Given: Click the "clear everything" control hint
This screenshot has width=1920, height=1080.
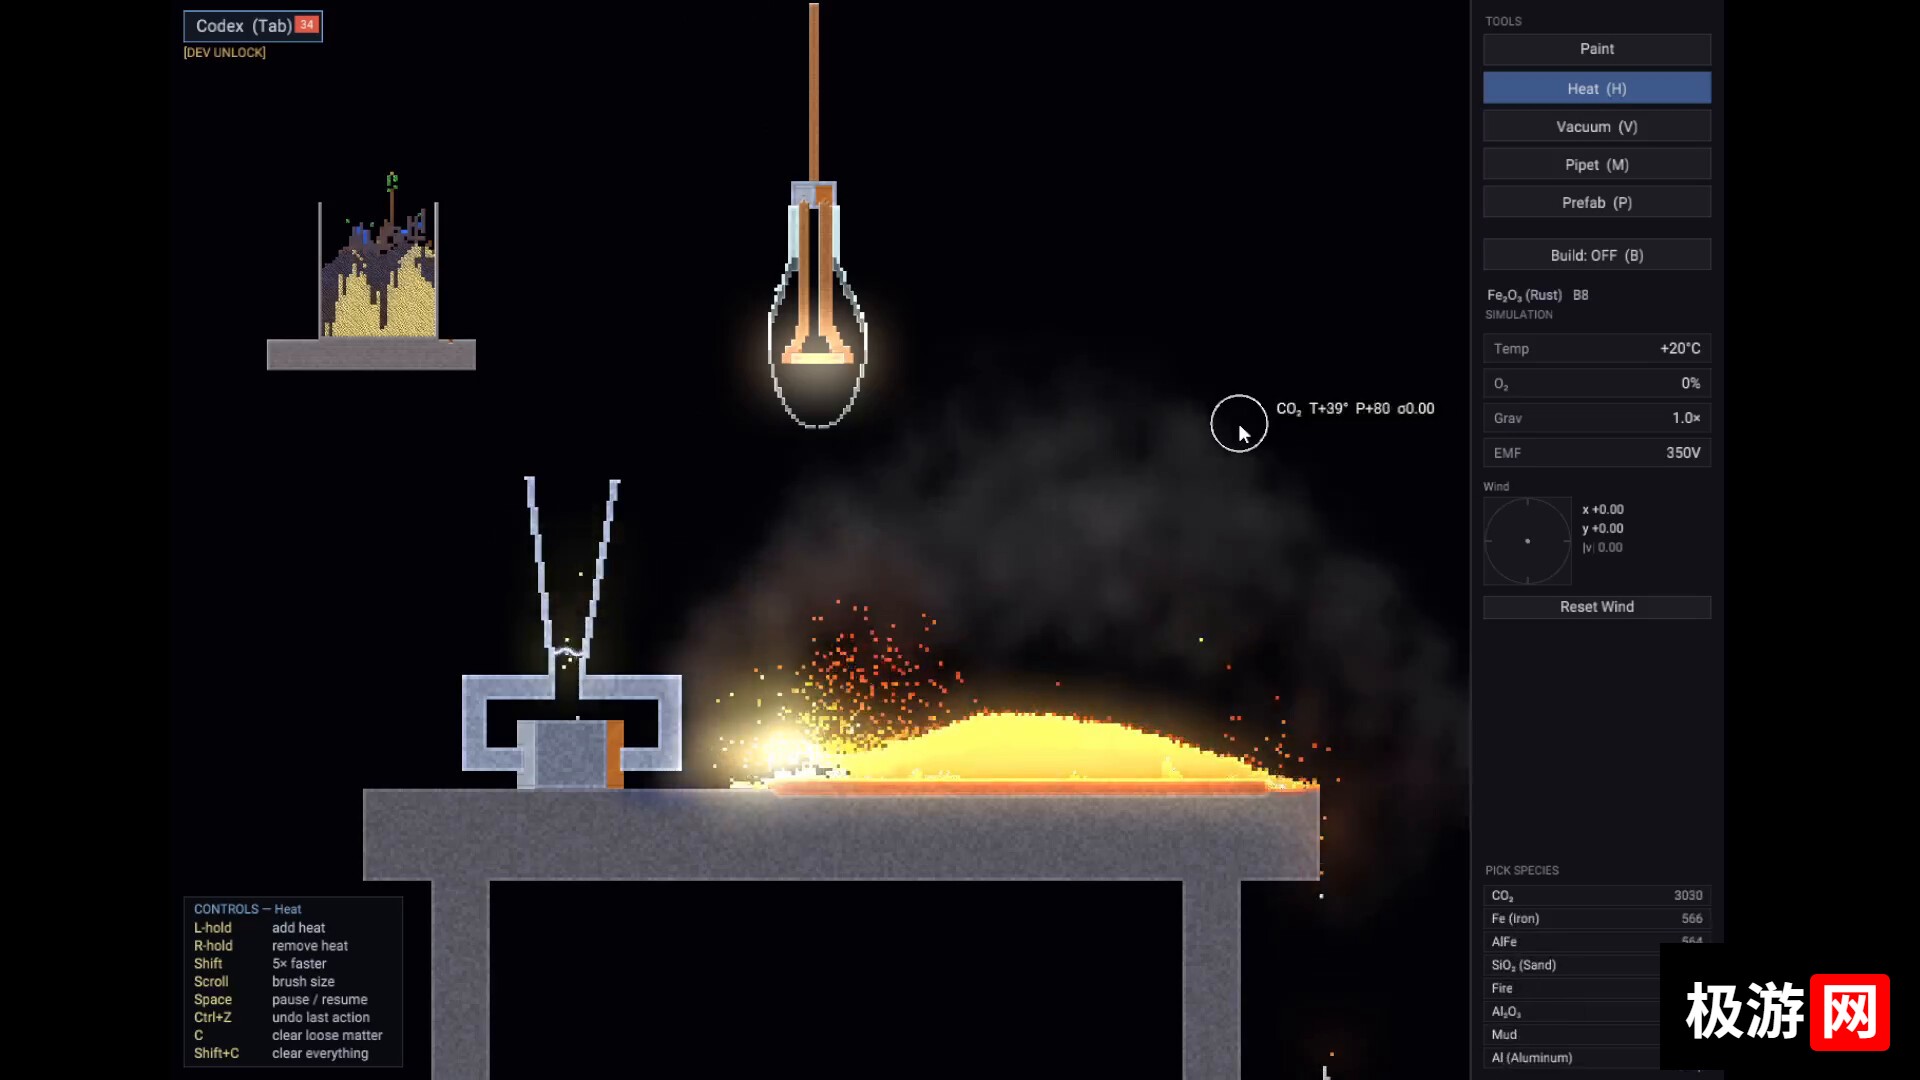Looking at the screenshot, I should (320, 1053).
